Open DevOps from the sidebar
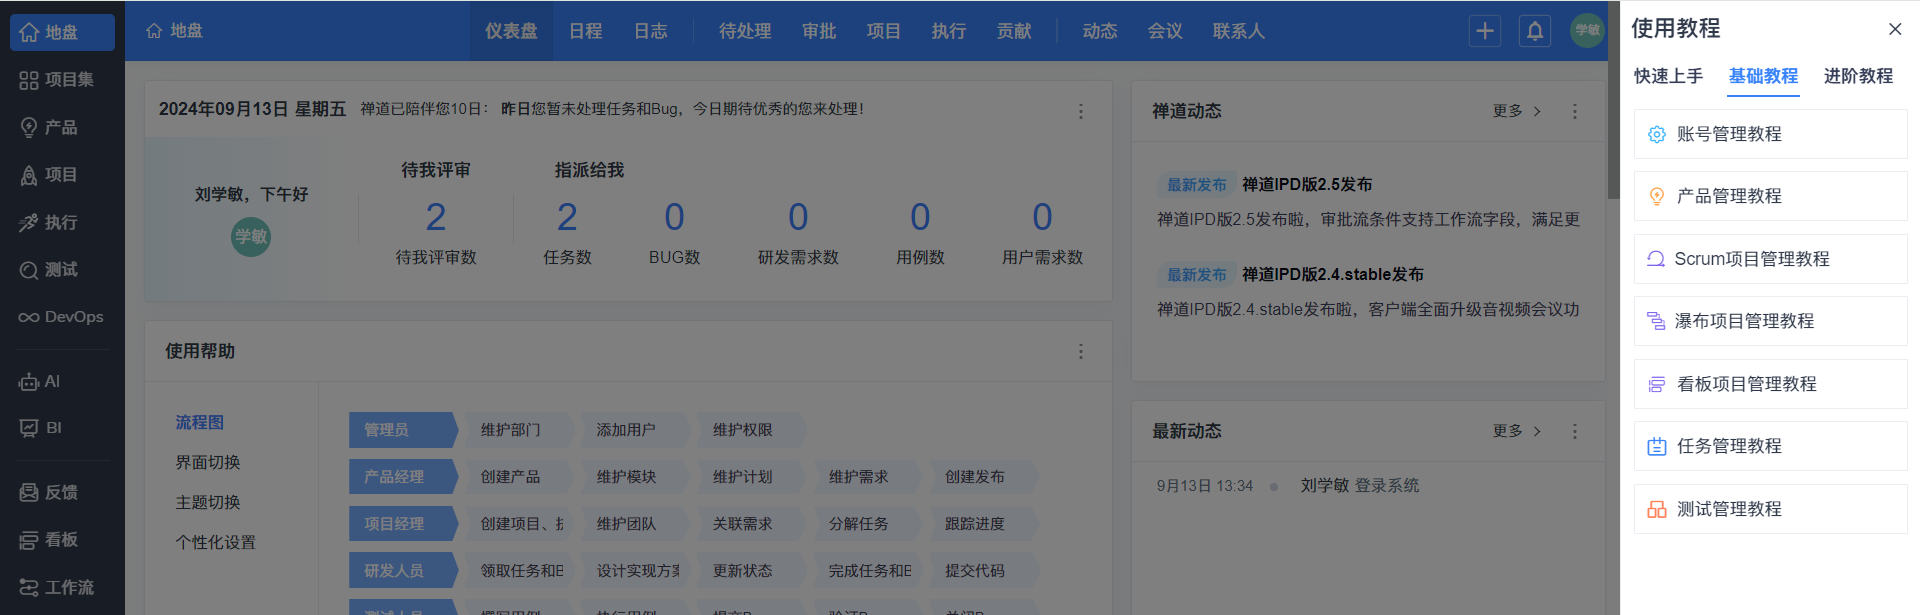The height and width of the screenshot is (615, 1920). click(x=62, y=317)
